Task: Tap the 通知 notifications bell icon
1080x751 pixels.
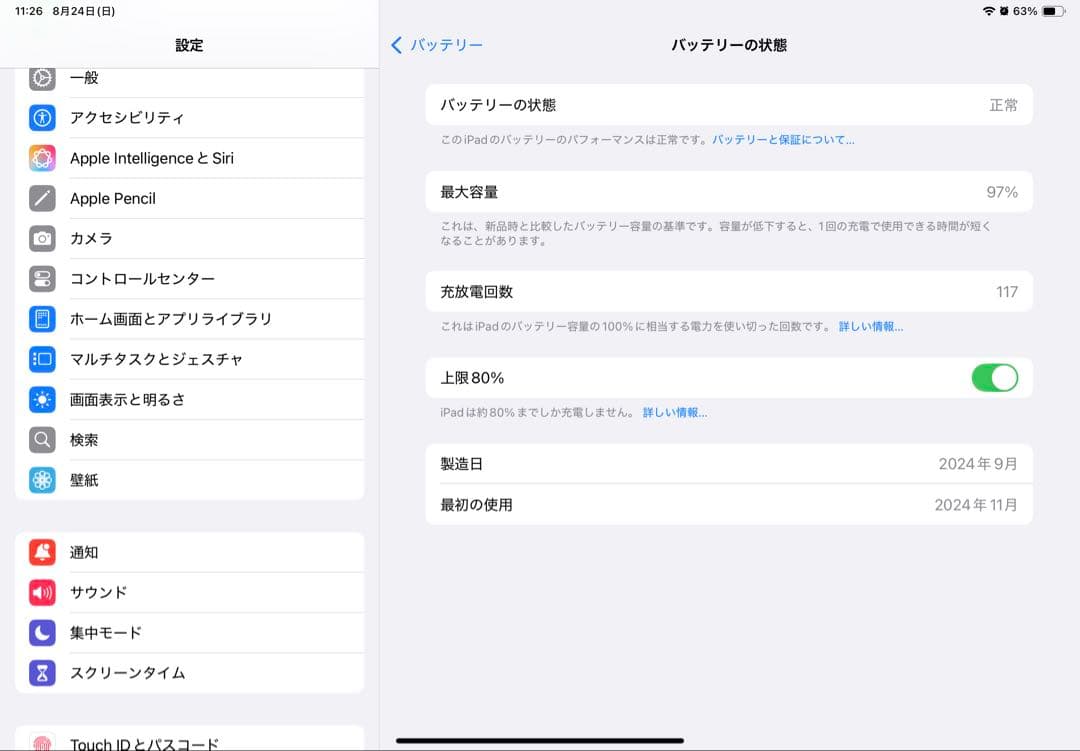Action: [x=41, y=552]
